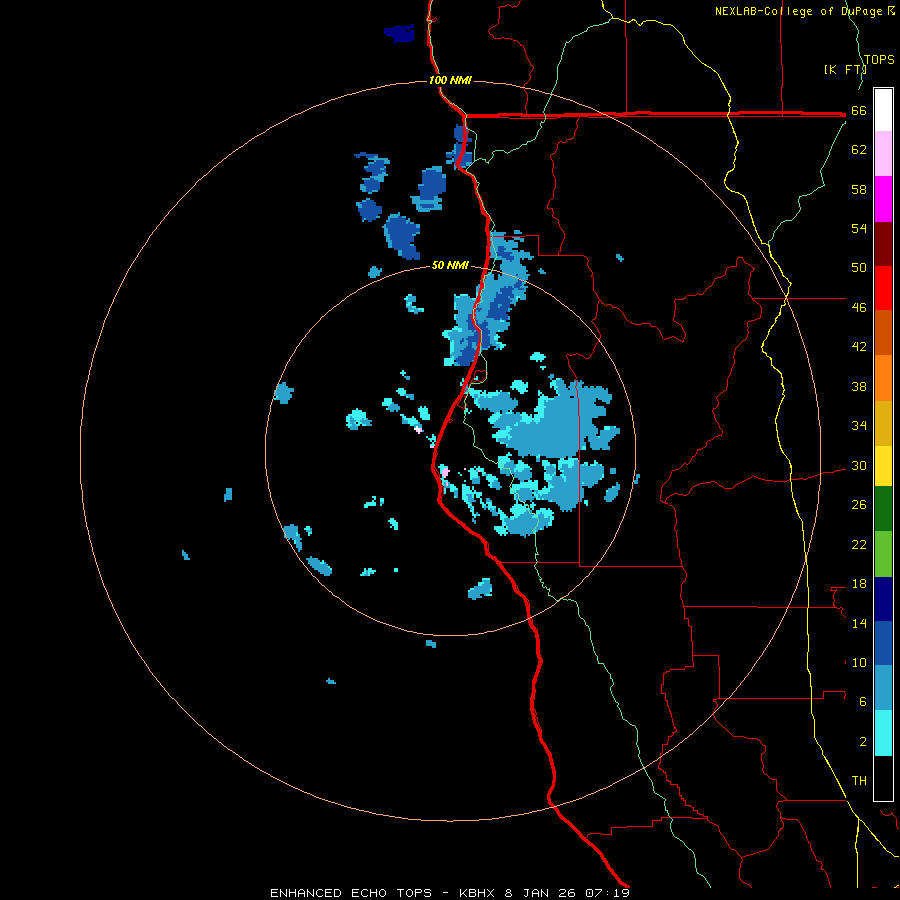Viewport: 900px width, 900px height.
Task: Click the navy blue legend swatch
Action: 883,599
